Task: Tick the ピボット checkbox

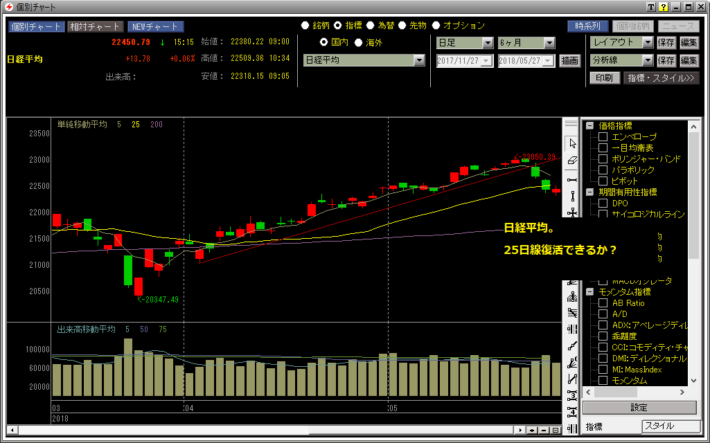Action: [x=603, y=181]
